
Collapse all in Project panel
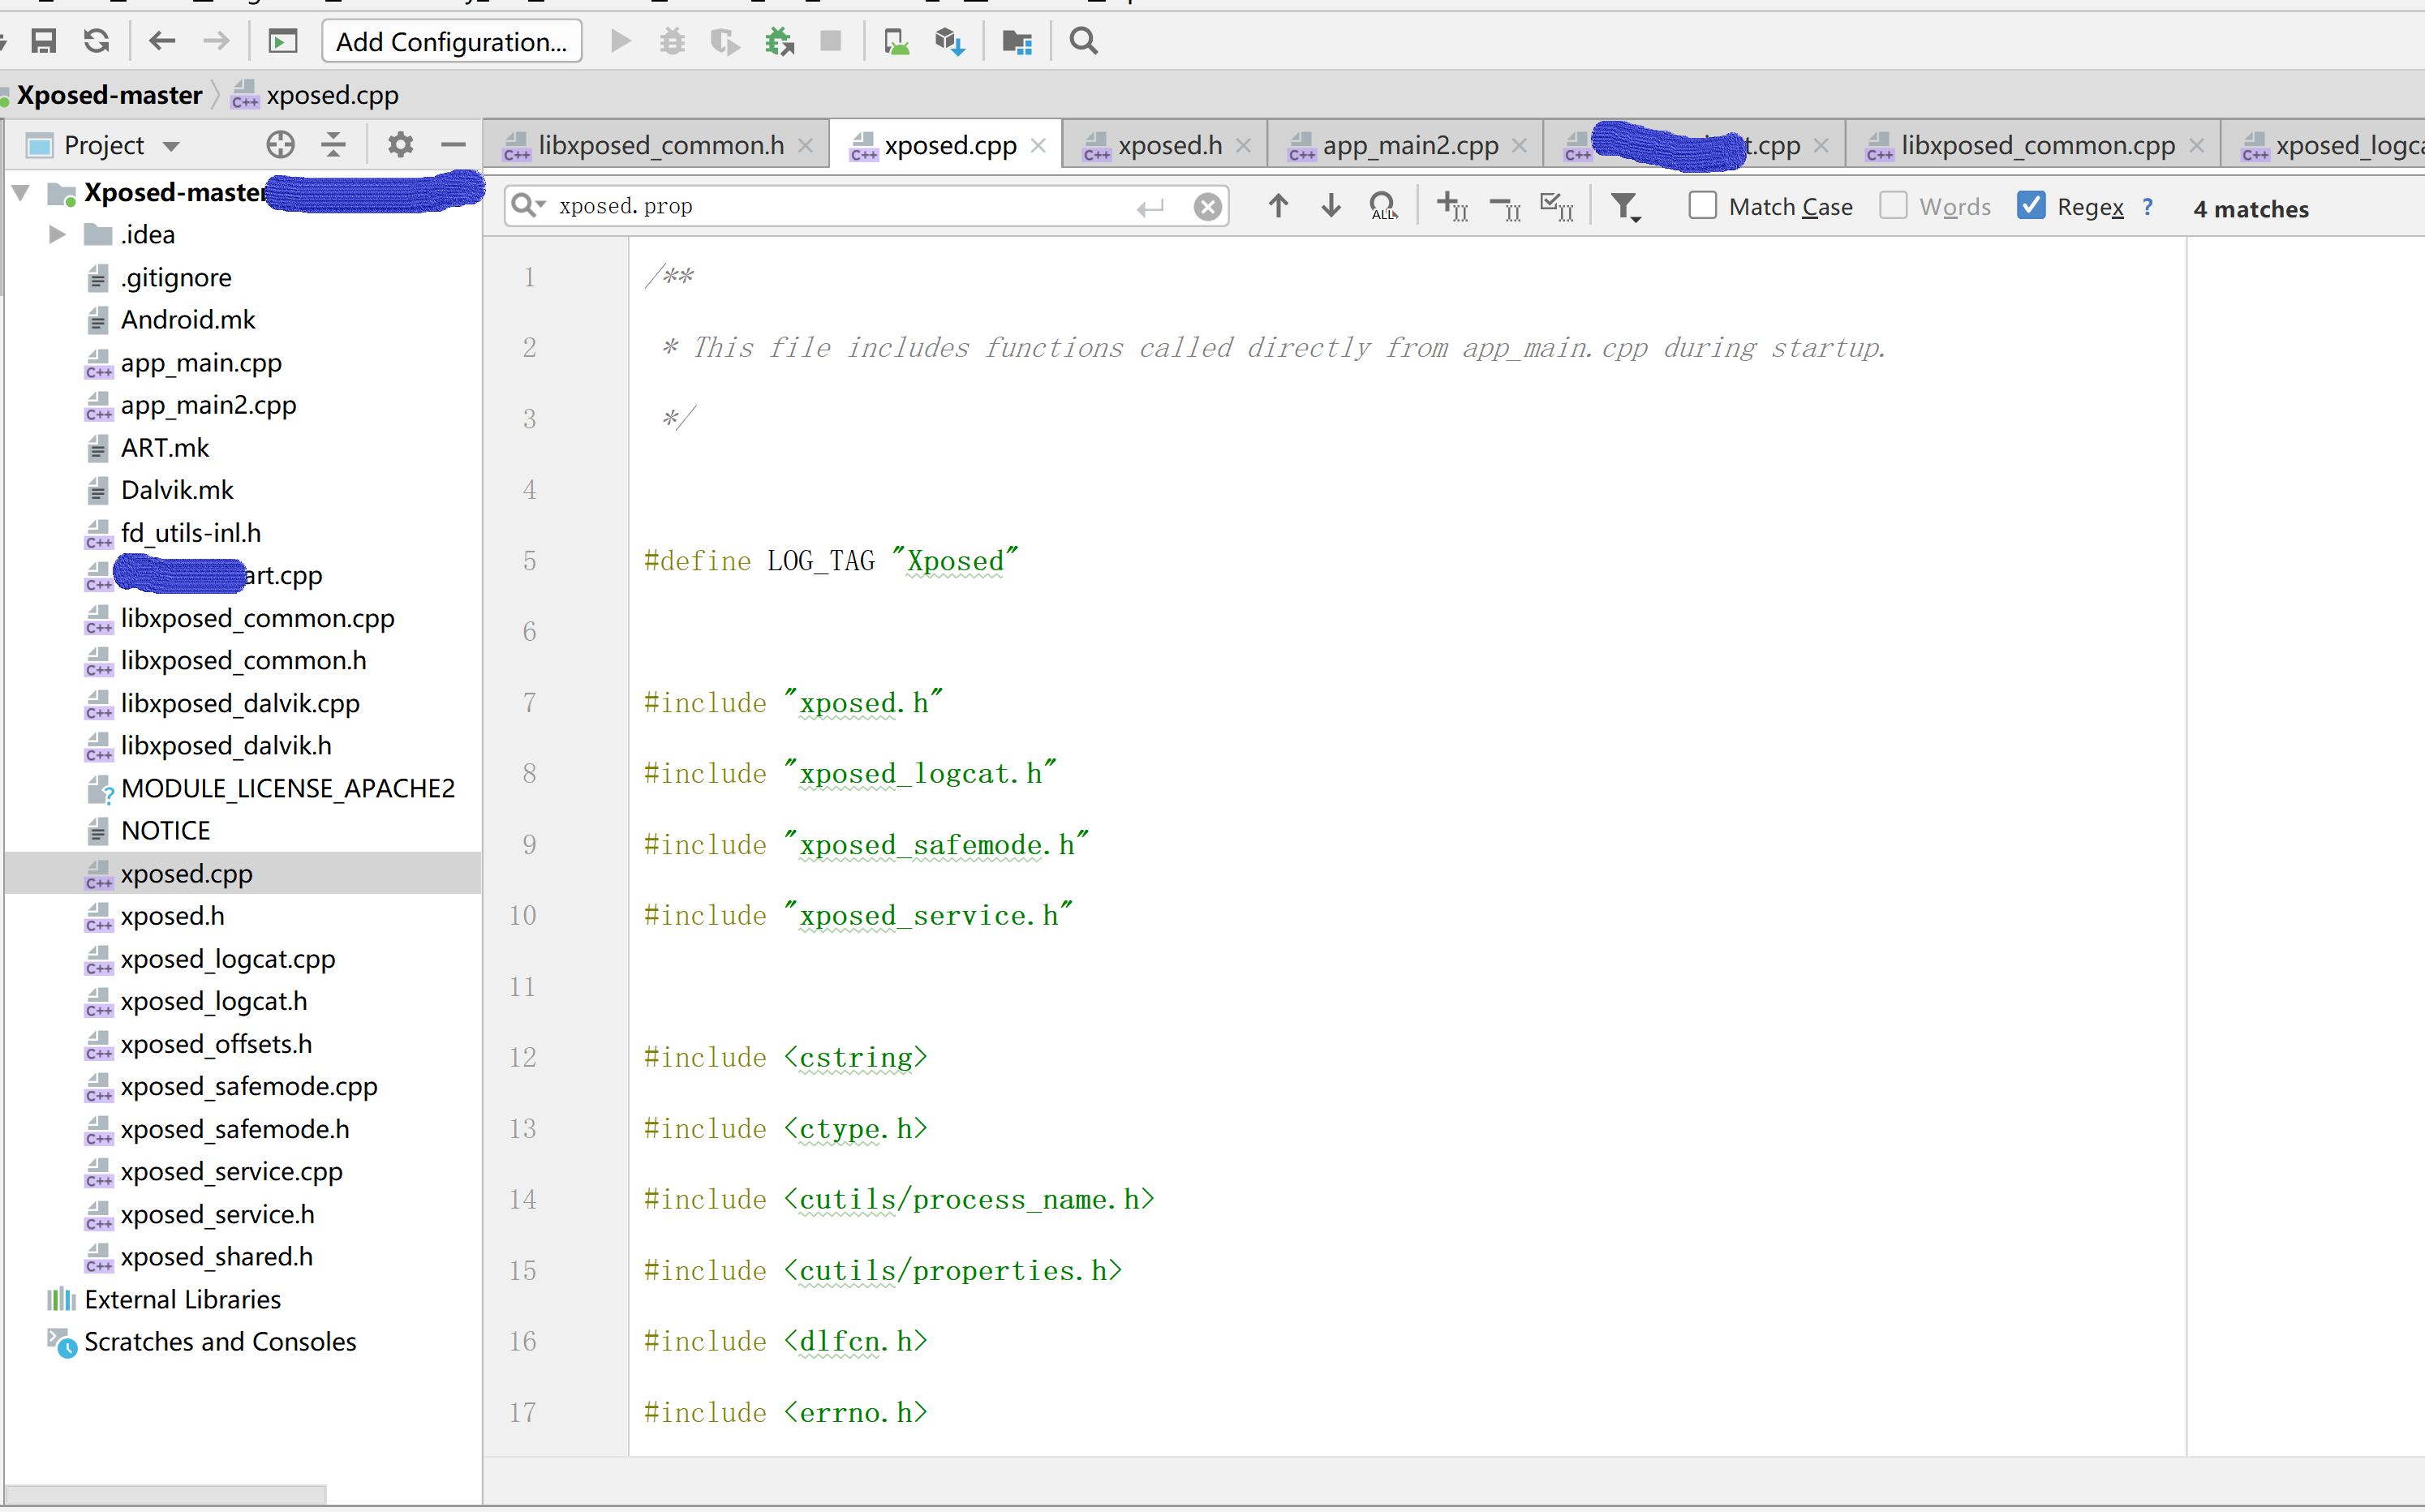point(334,145)
